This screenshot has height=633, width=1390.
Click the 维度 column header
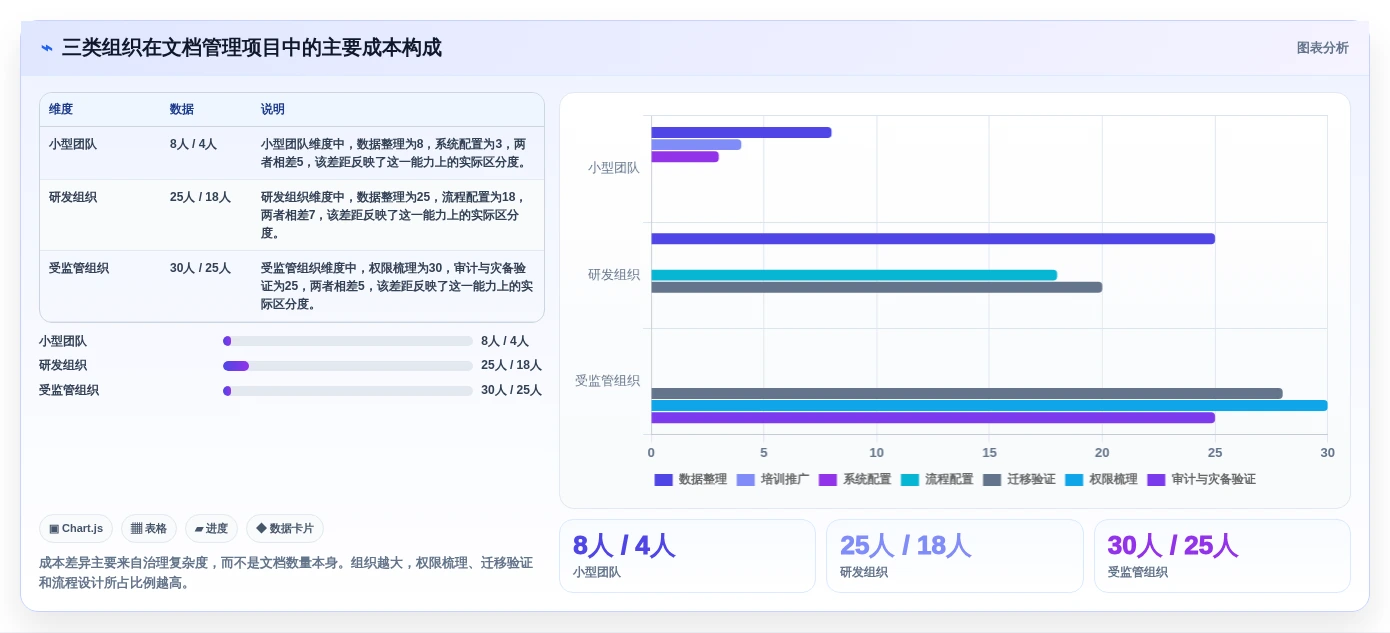(x=61, y=109)
